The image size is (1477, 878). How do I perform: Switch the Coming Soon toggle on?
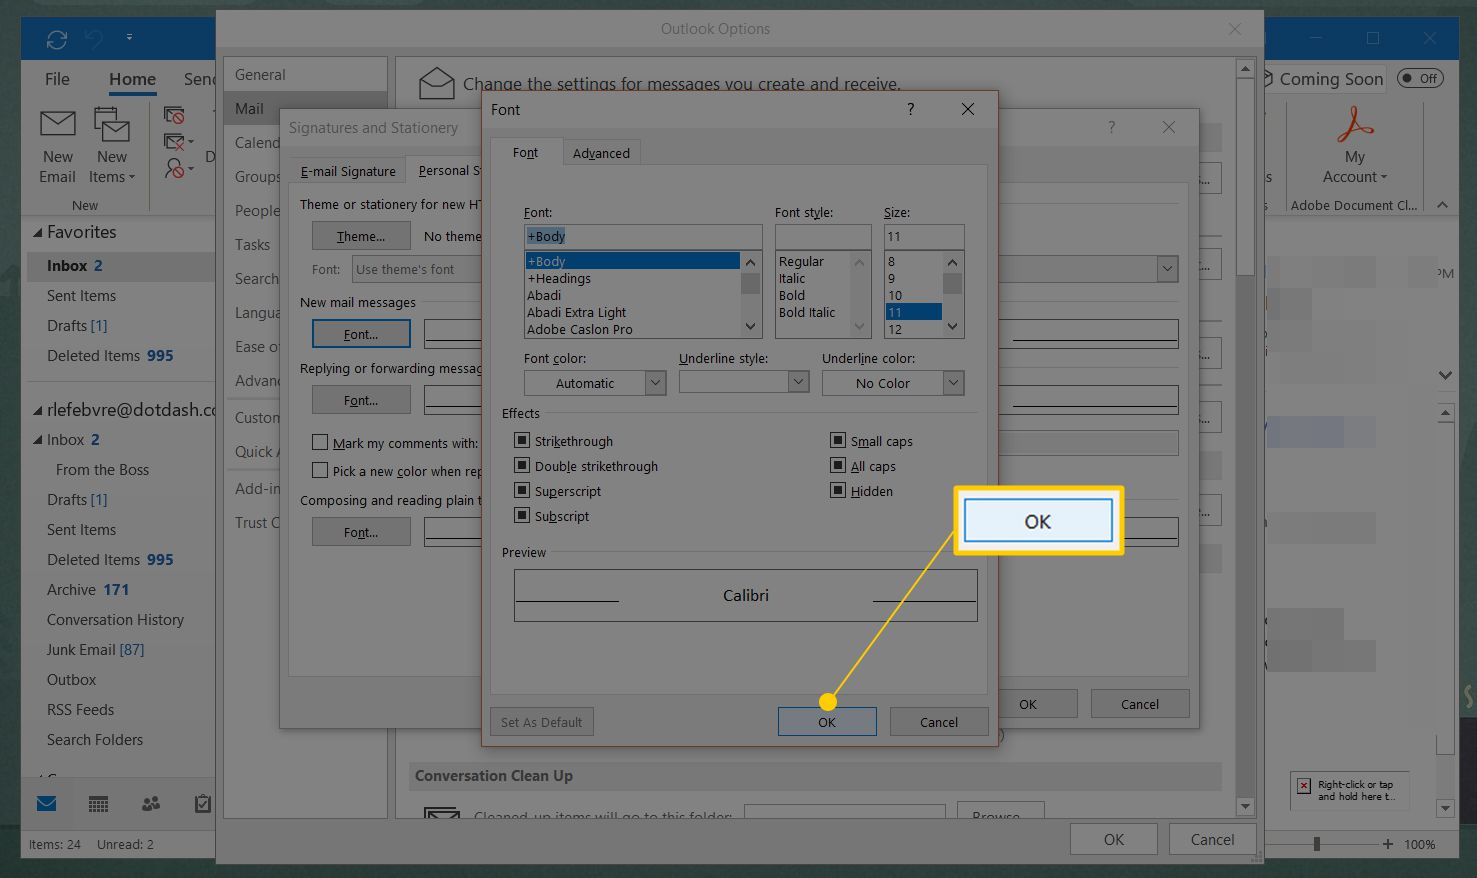tap(1420, 78)
